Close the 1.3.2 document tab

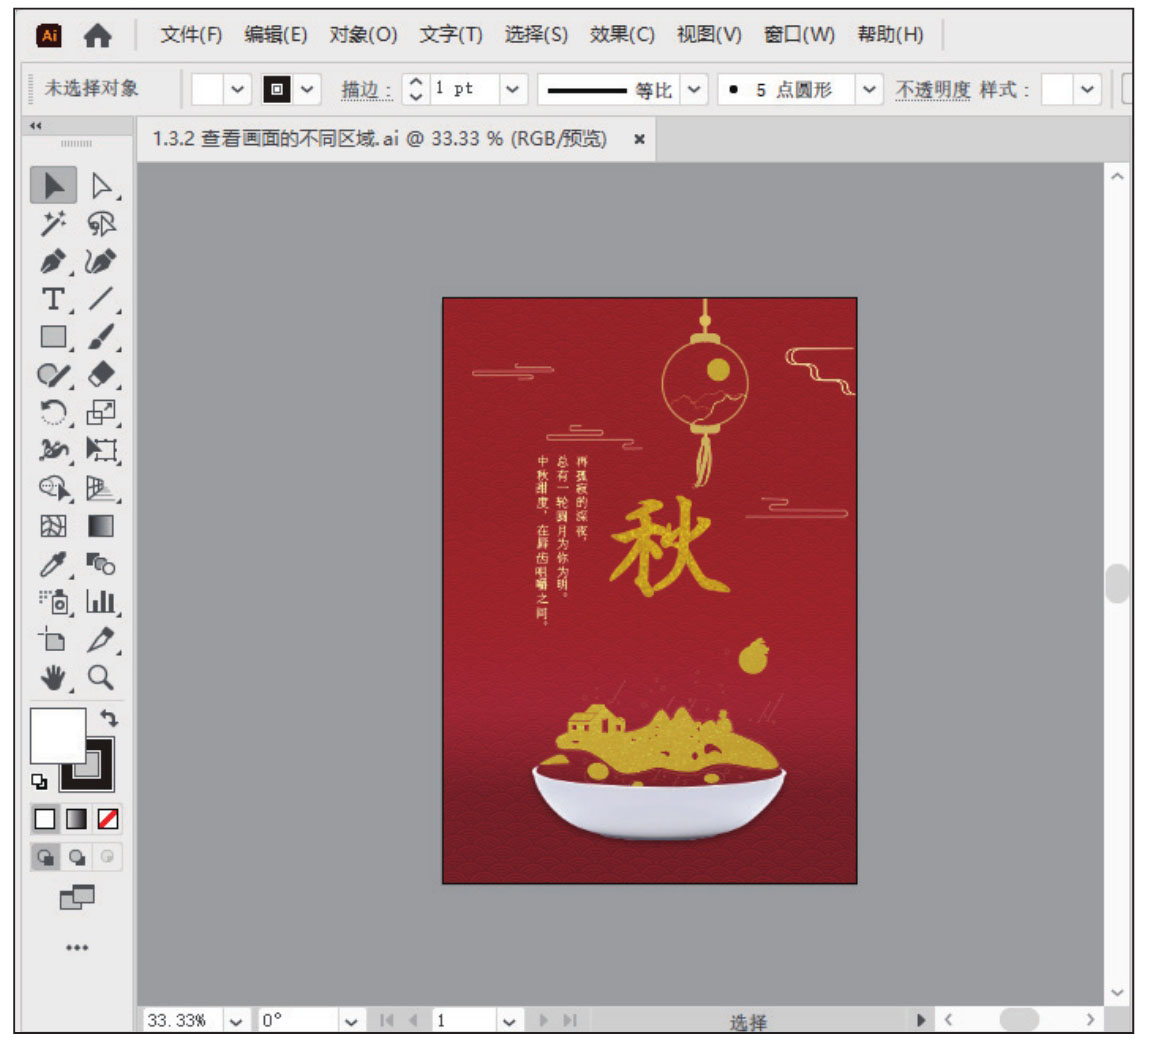[x=639, y=139]
